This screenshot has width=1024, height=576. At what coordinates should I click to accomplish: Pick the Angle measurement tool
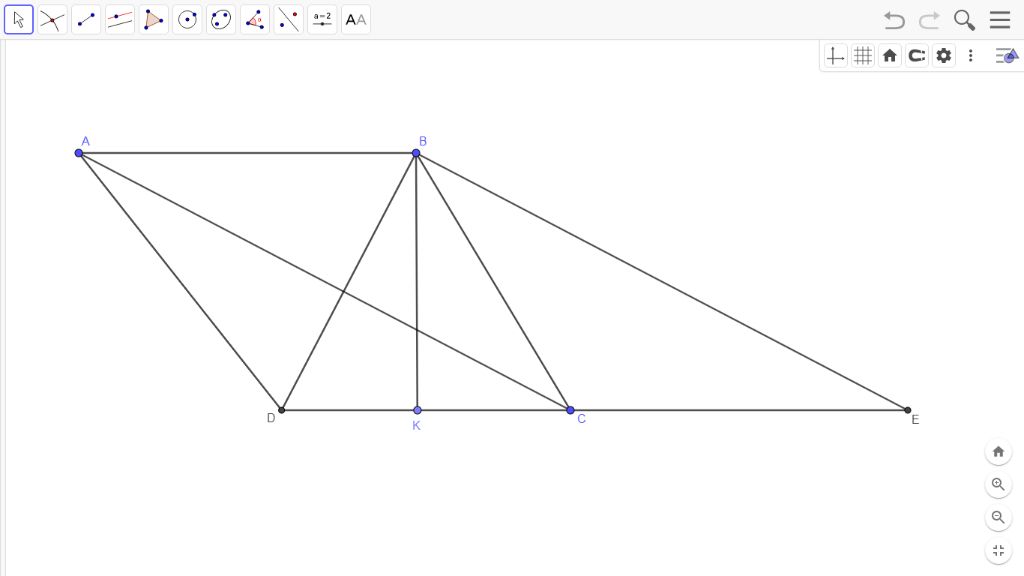point(255,20)
